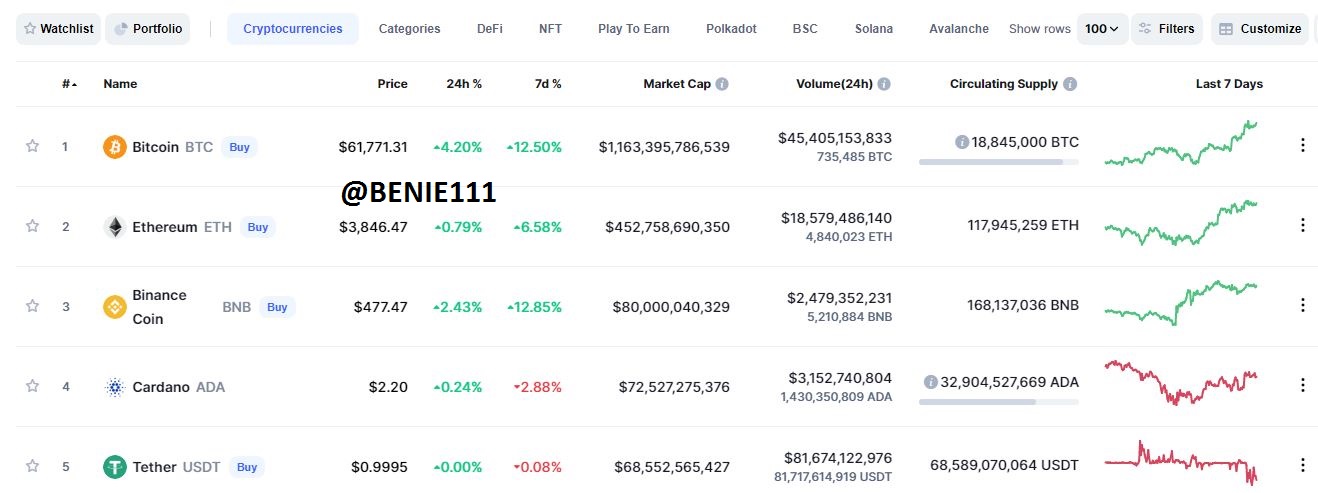Open the Customize columns option
The height and width of the screenshot is (493, 1318).
click(1259, 29)
